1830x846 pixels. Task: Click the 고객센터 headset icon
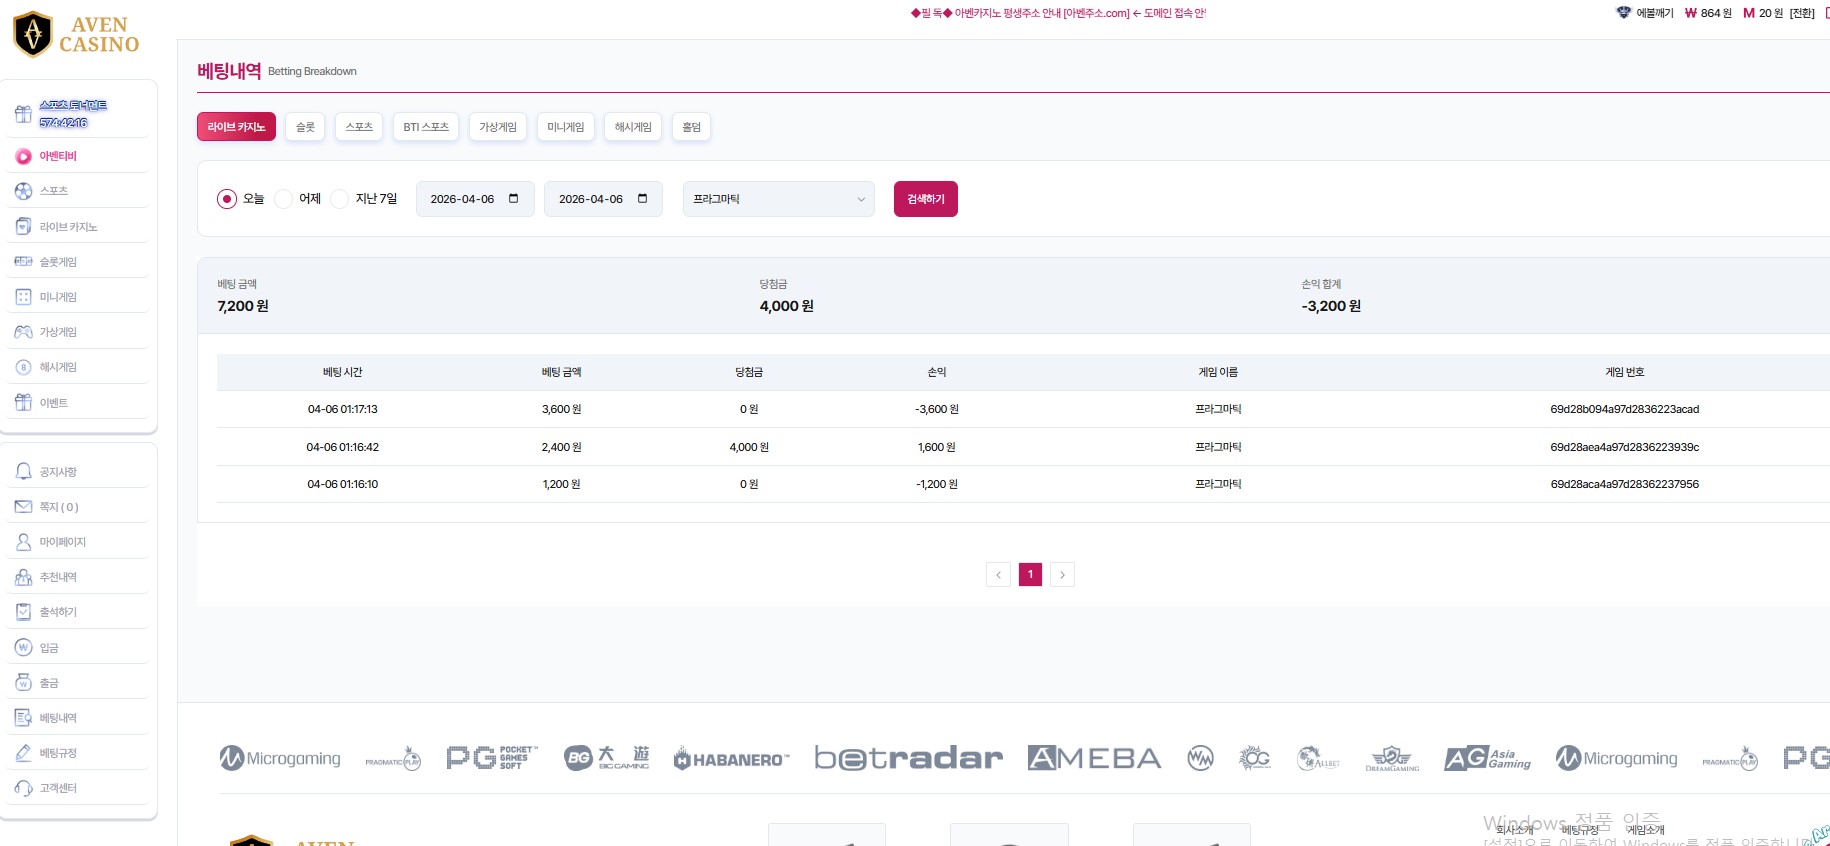(x=23, y=788)
